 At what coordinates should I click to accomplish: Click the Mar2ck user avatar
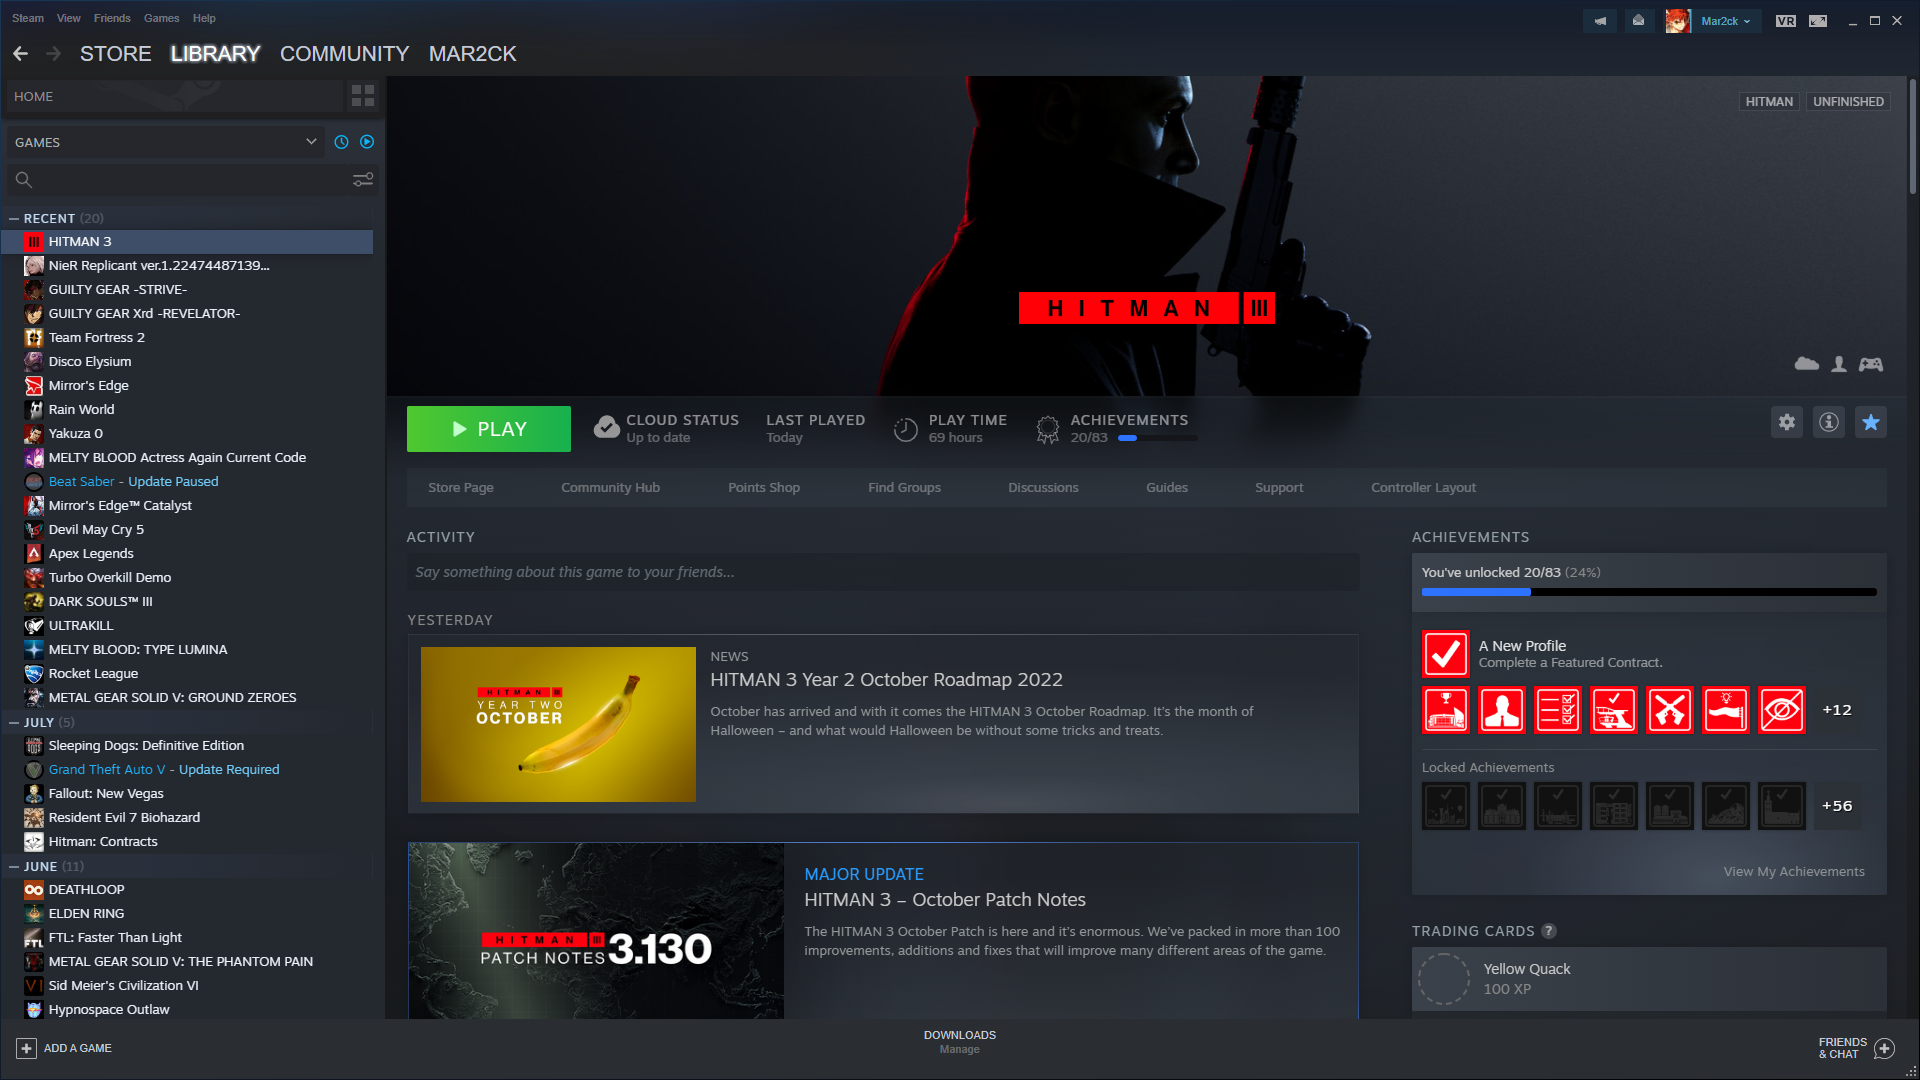click(x=1677, y=20)
